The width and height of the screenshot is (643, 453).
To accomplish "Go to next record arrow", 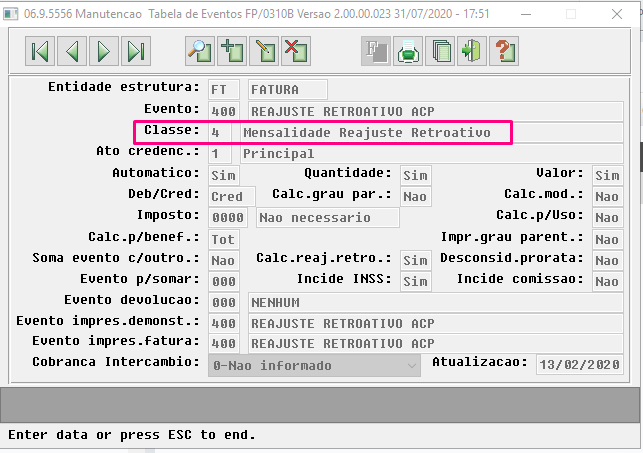I will [x=104, y=51].
